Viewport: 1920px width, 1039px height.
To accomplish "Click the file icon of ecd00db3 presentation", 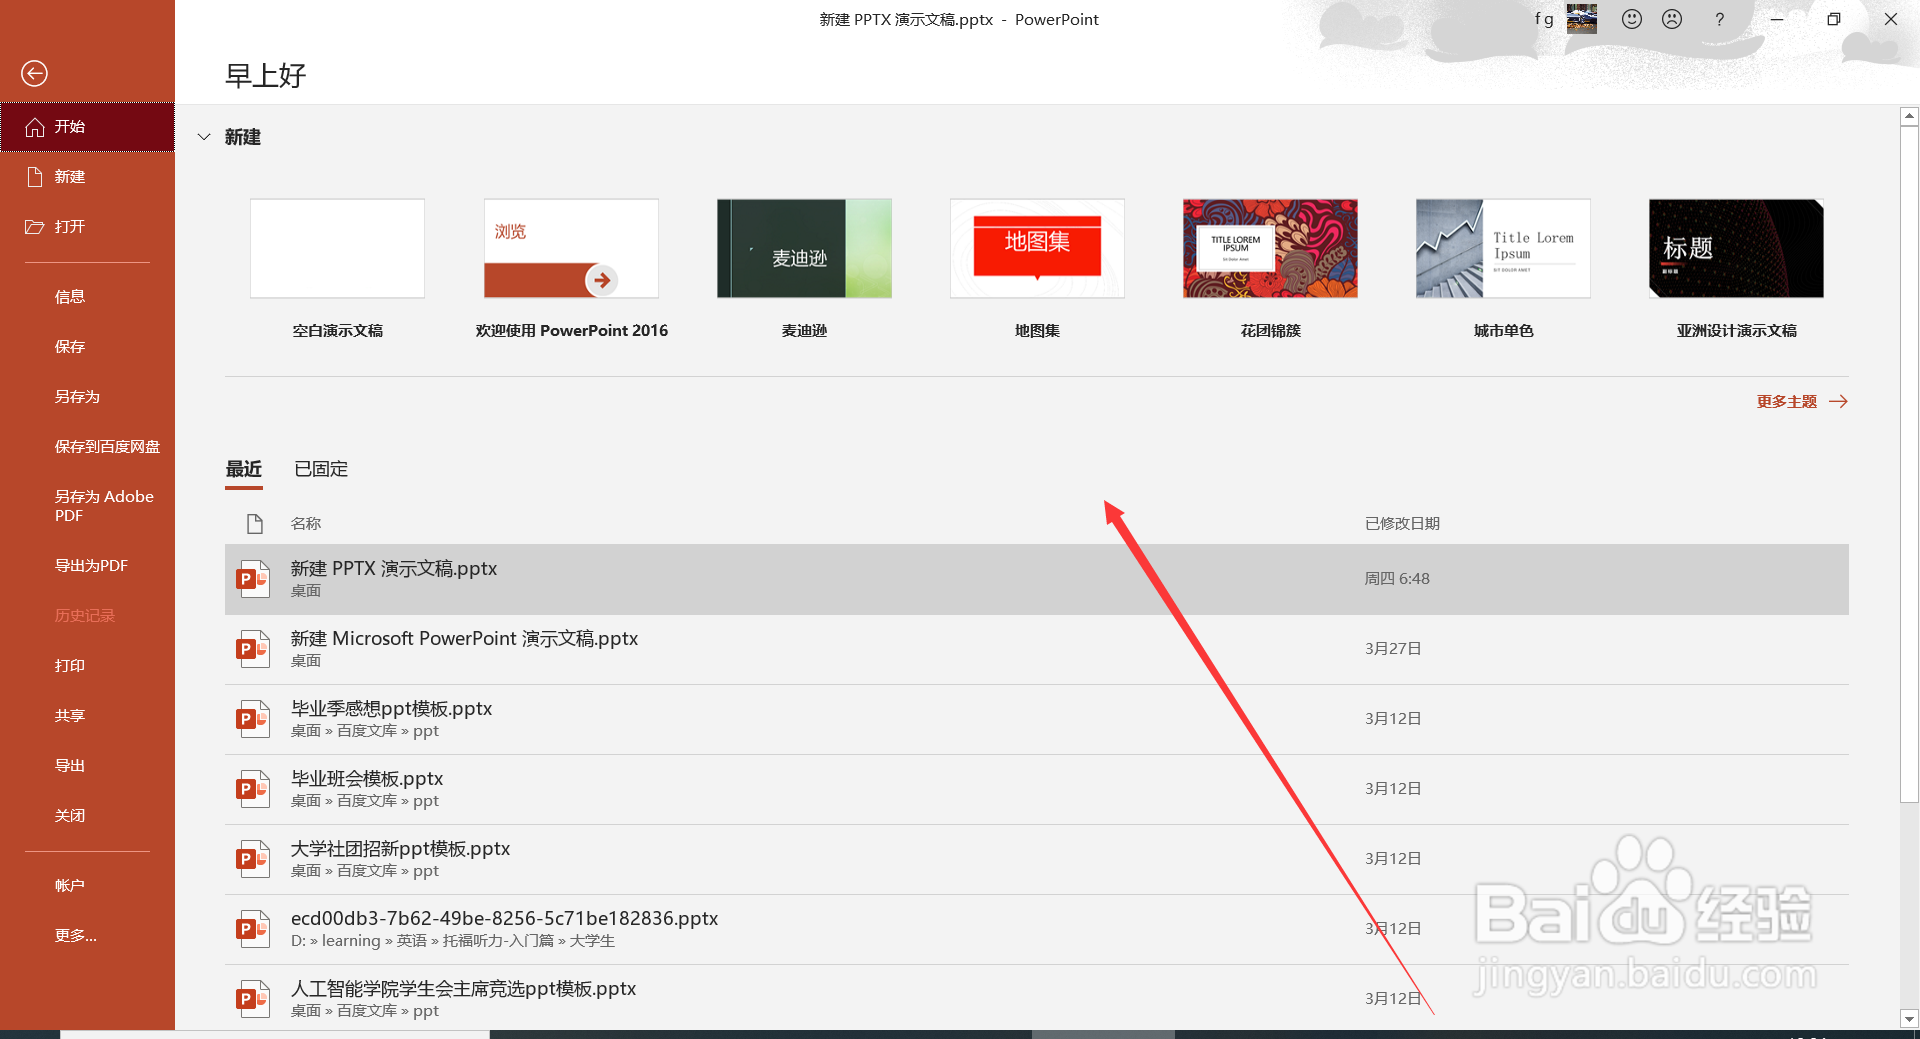I will tap(252, 929).
